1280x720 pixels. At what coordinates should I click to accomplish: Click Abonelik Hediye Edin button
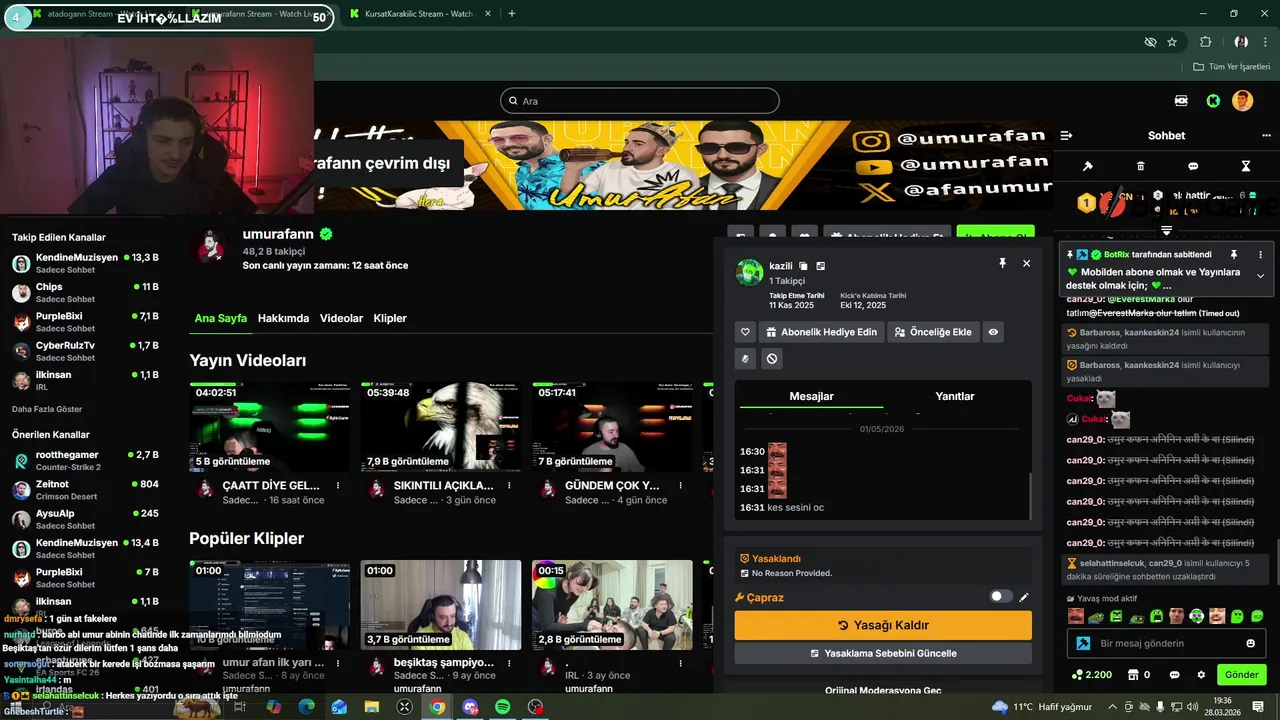[x=822, y=332]
